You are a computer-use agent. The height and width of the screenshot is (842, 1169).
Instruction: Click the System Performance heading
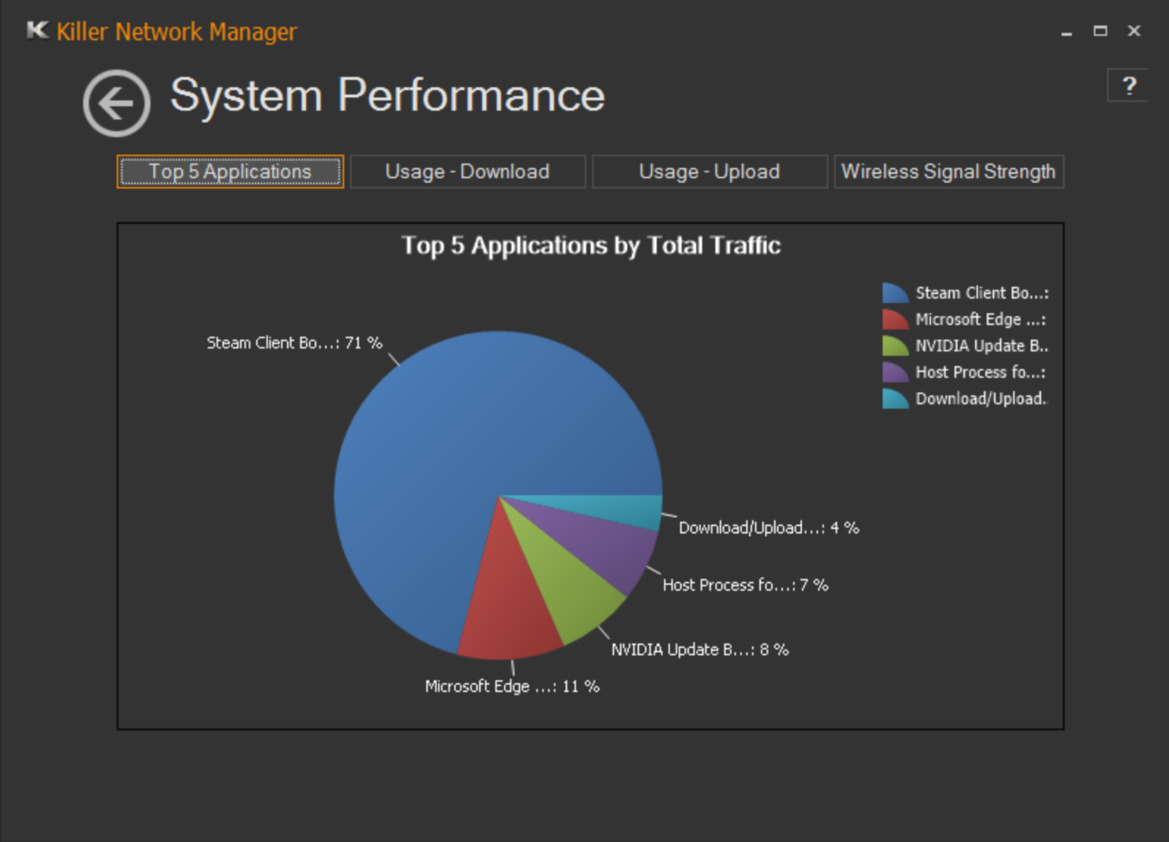pos(388,95)
